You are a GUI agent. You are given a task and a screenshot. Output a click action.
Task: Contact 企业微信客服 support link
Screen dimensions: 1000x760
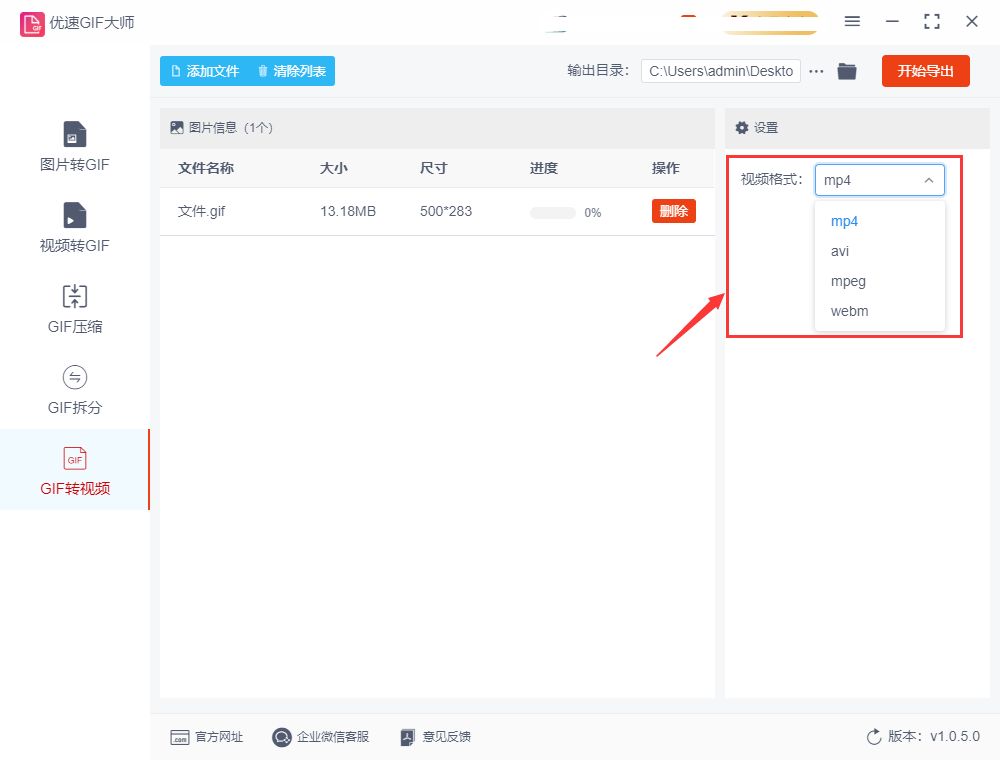pos(321,737)
